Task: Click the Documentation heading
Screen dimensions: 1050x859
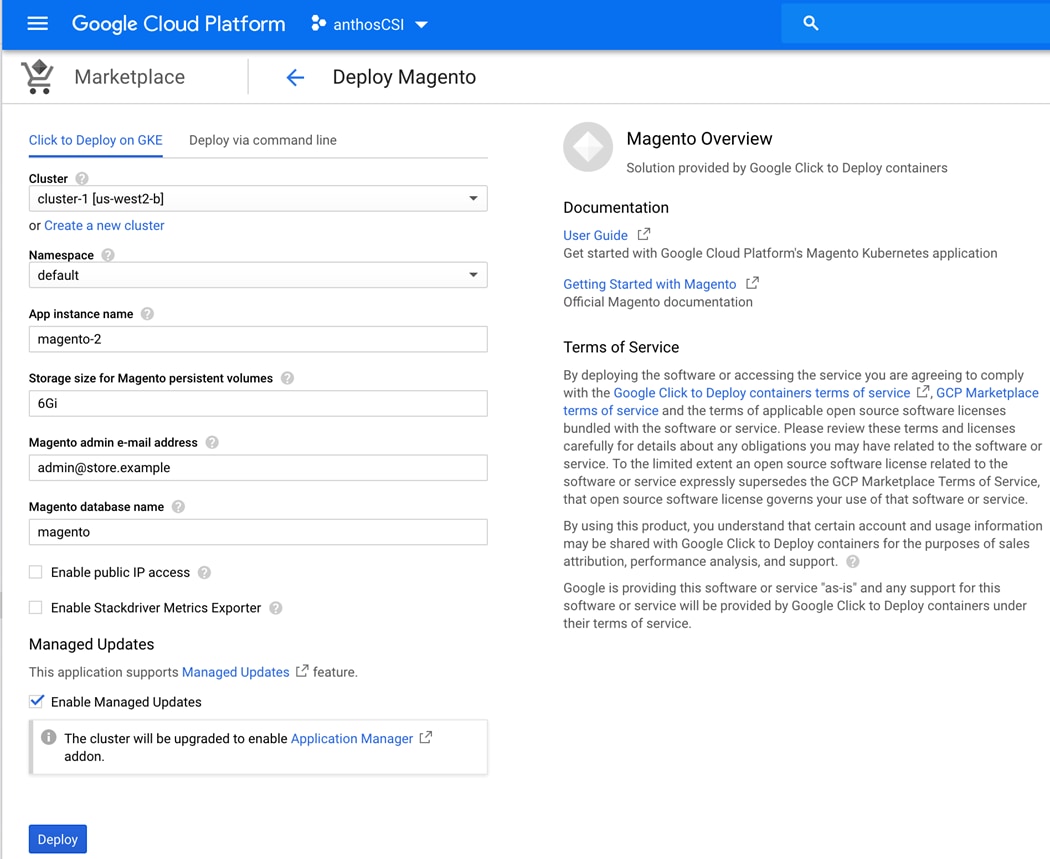Action: pos(615,208)
